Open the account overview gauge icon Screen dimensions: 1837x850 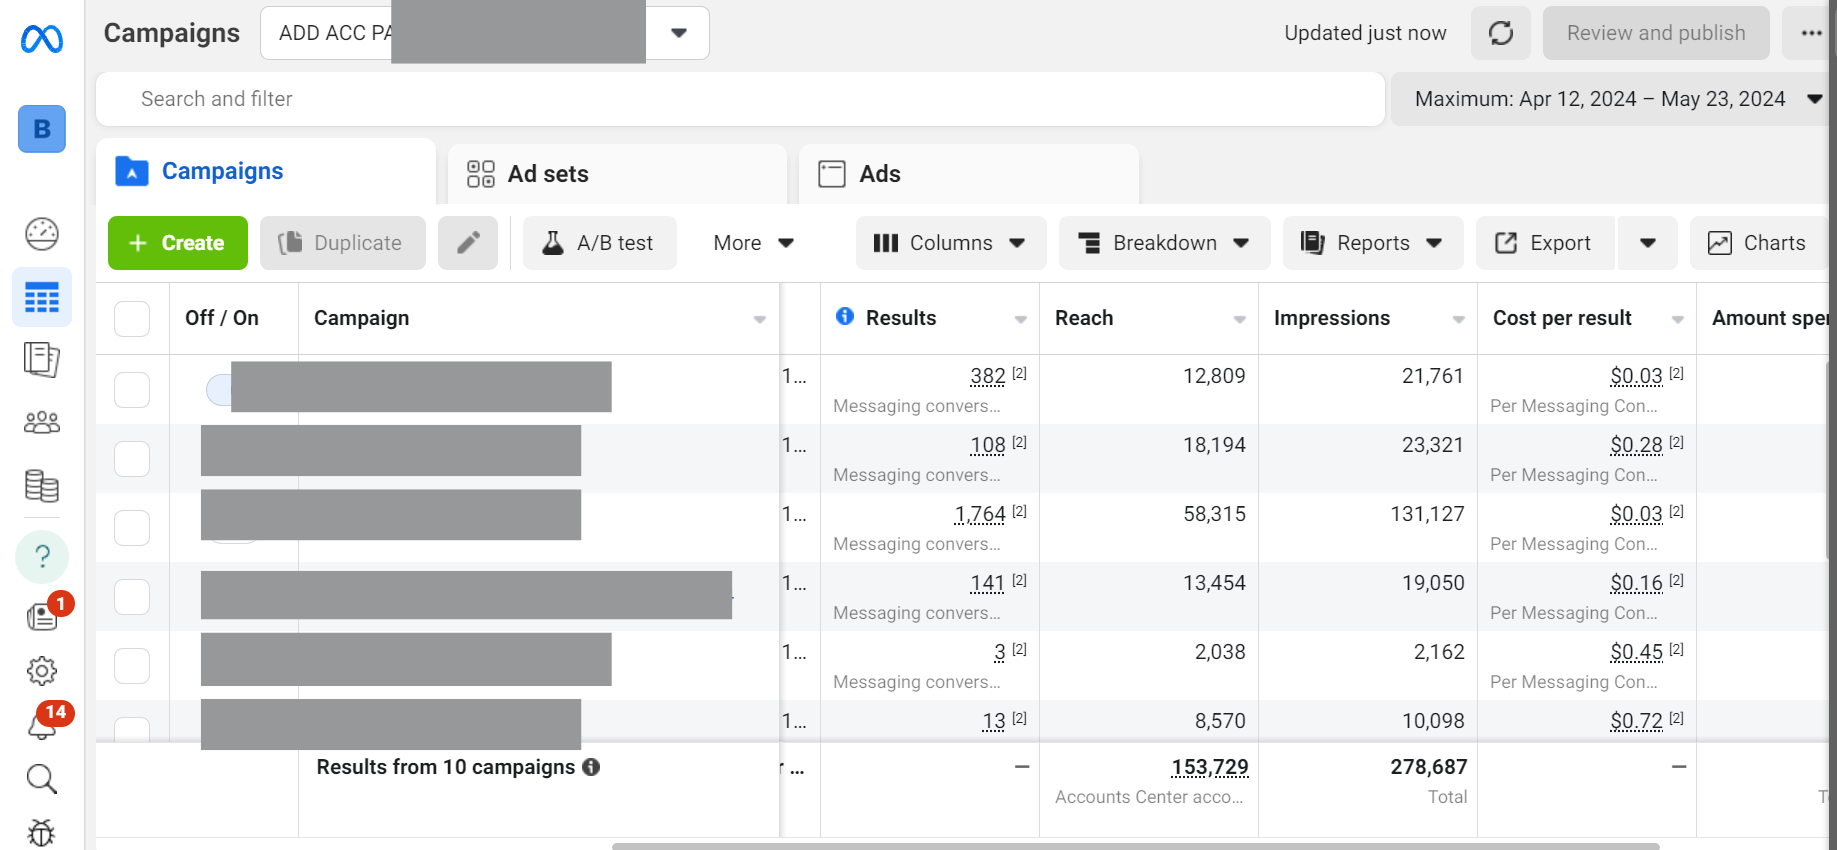[x=42, y=234]
